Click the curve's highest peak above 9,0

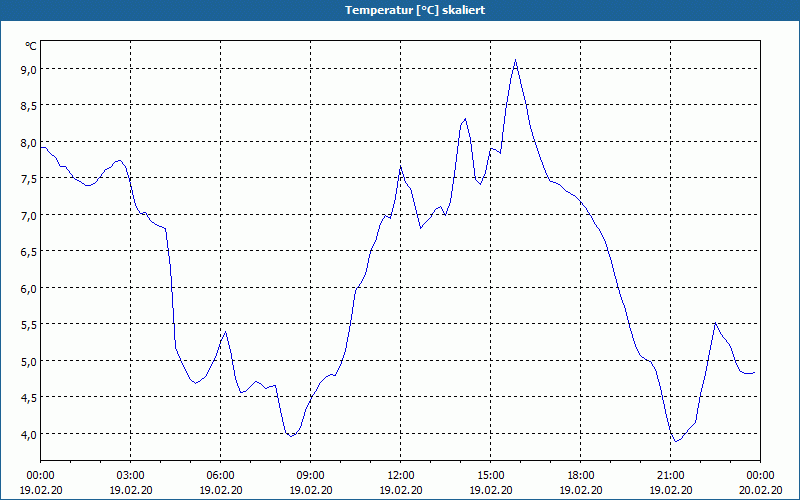click(x=515, y=60)
